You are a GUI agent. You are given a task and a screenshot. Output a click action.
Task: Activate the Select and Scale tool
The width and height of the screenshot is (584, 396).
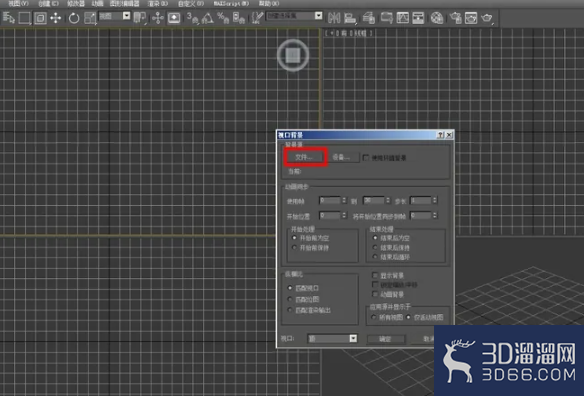tap(90, 18)
